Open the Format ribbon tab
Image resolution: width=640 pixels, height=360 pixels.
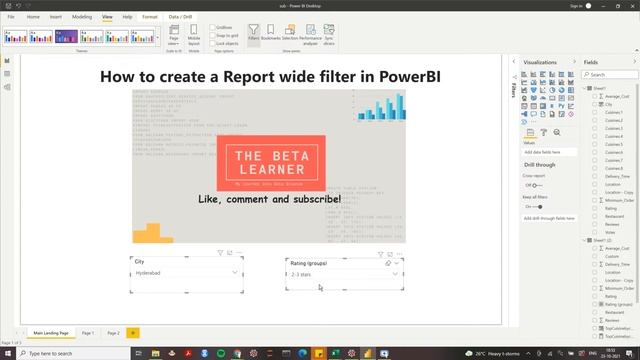[150, 17]
